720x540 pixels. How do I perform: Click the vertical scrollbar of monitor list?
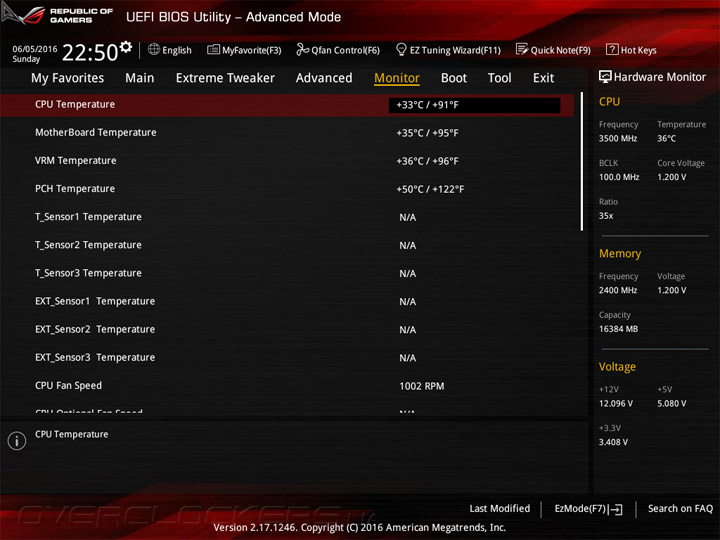tap(582, 161)
